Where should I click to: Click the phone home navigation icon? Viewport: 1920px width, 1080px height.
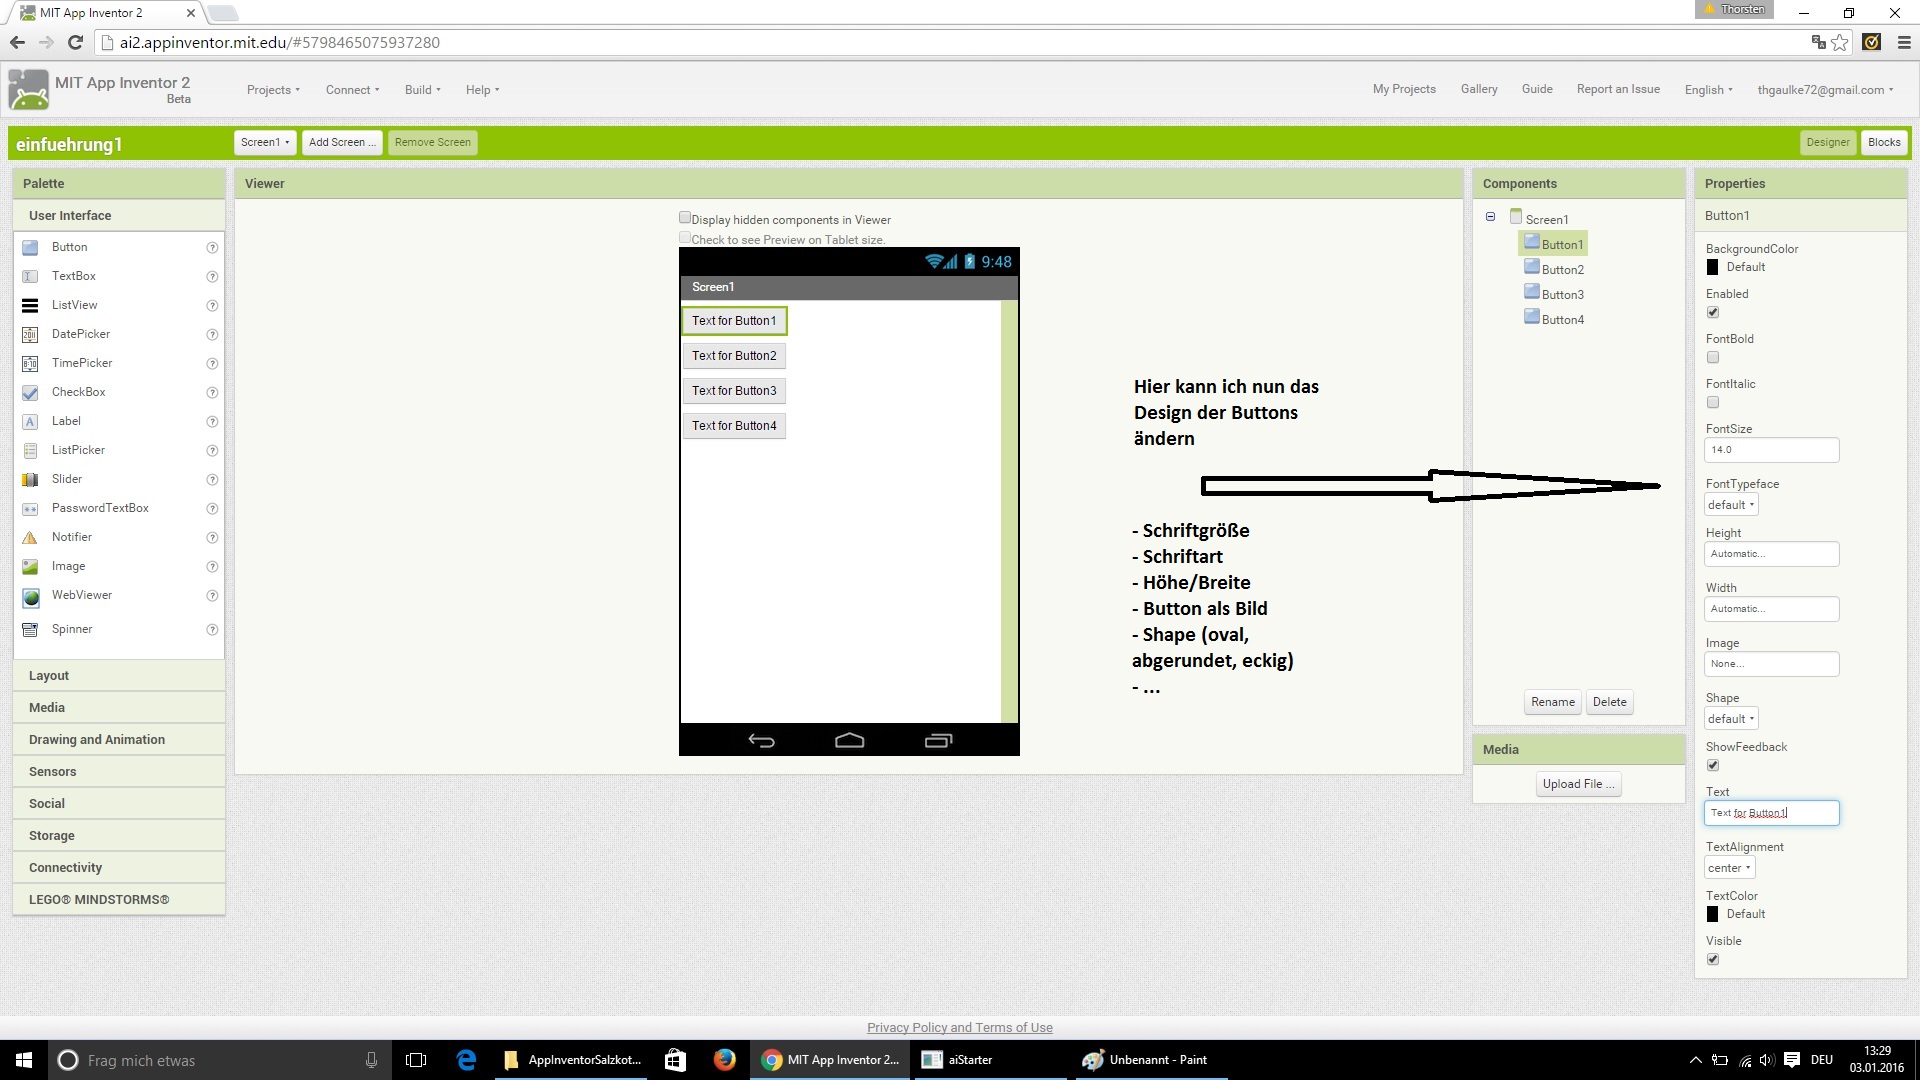[x=849, y=740]
